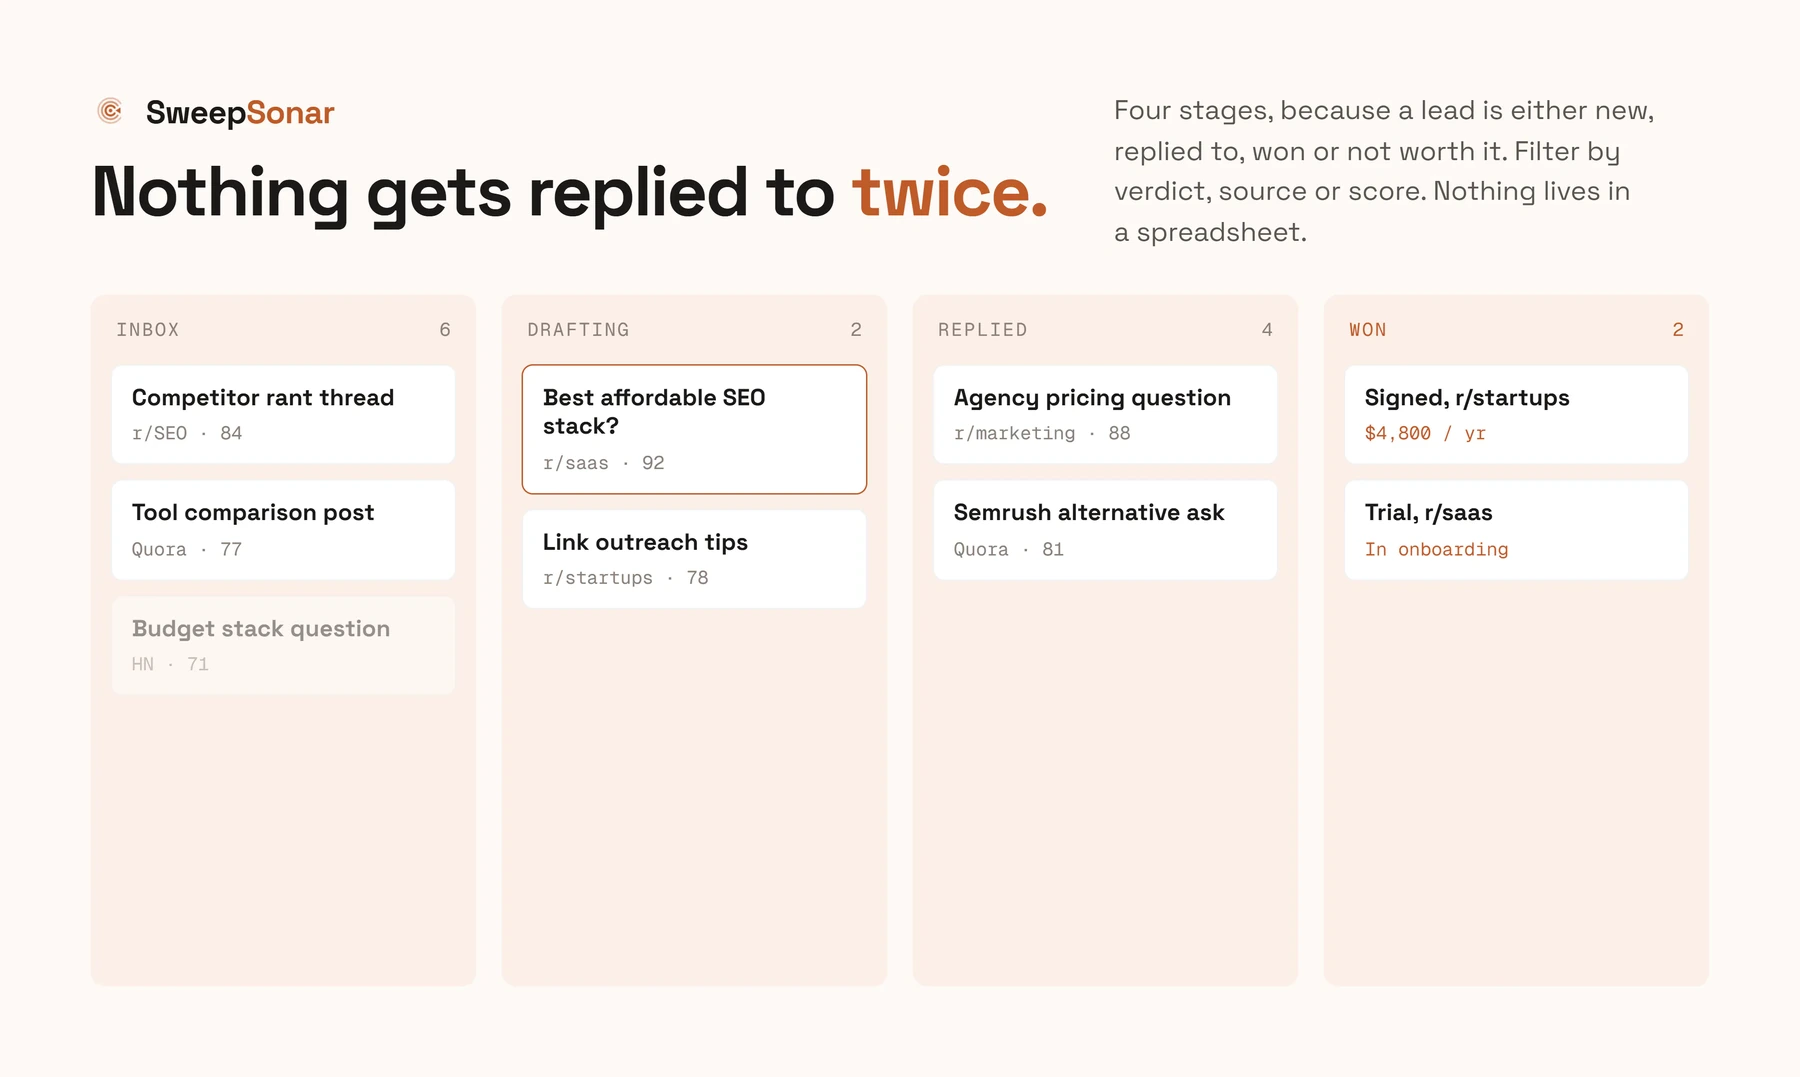The height and width of the screenshot is (1077, 1800).
Task: Open the Signed, r/startups won card
Action: pos(1516,414)
